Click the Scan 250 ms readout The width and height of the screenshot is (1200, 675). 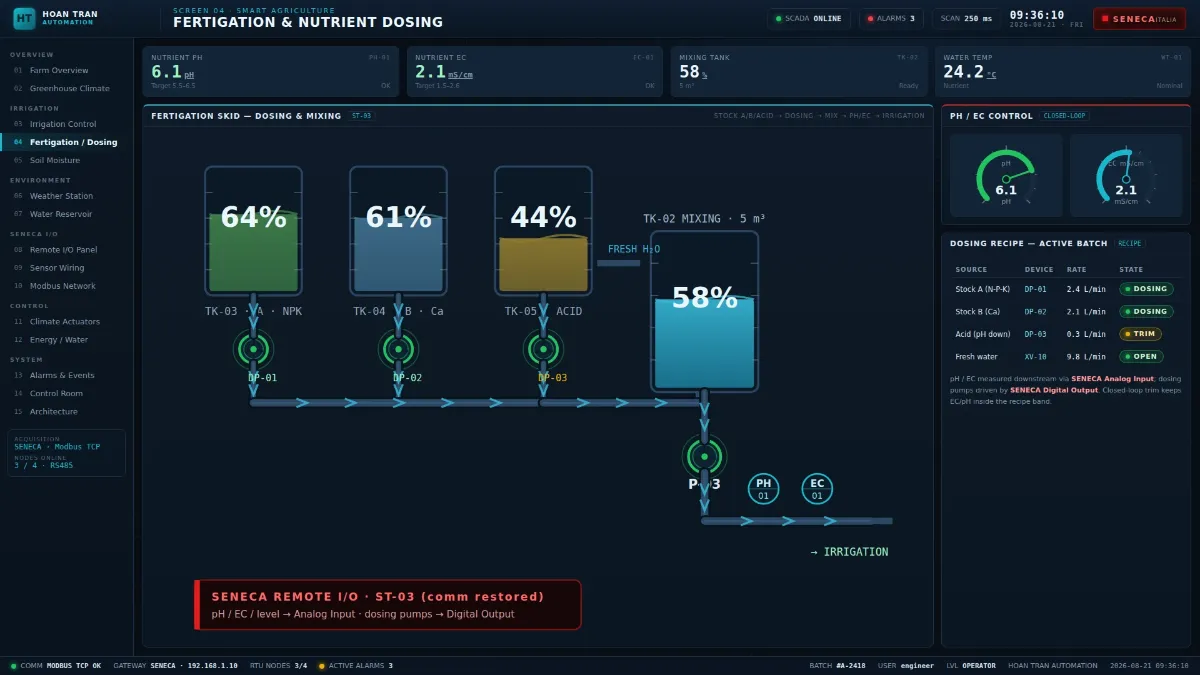[966, 18]
